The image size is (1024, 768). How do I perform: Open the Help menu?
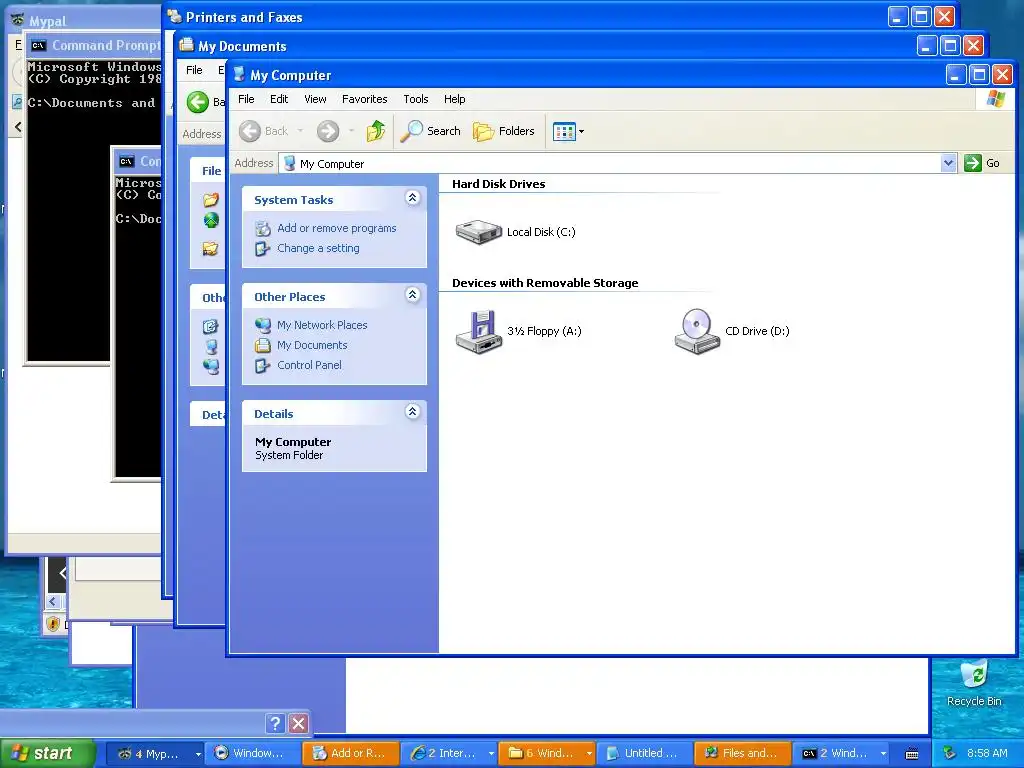pos(455,99)
